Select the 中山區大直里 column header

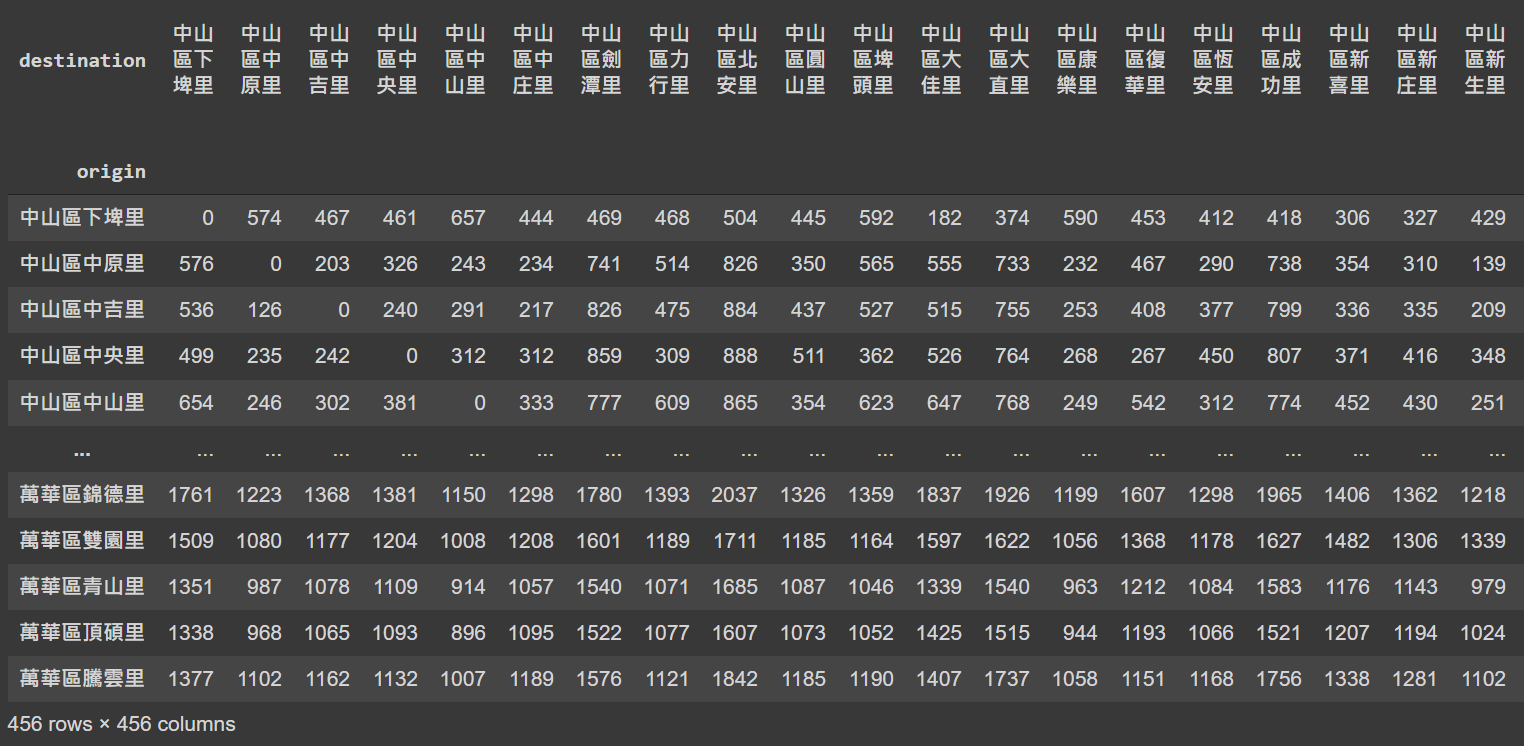pyautogui.click(x=1009, y=60)
